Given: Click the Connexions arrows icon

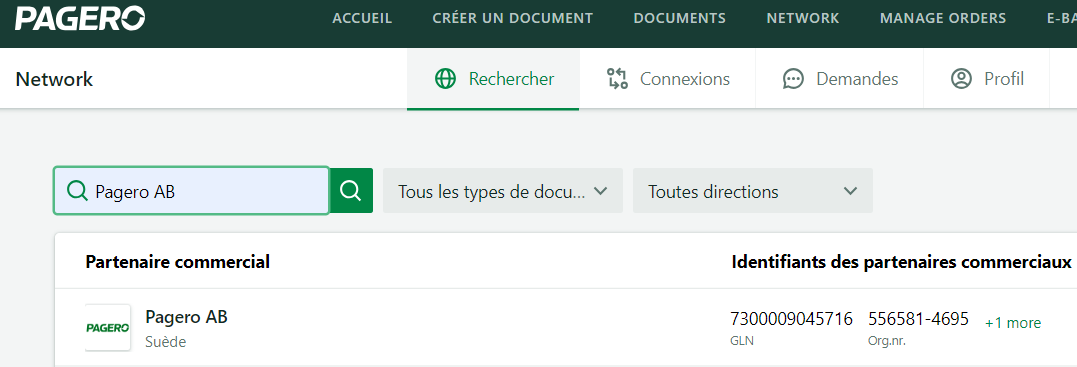Looking at the screenshot, I should 617,79.
